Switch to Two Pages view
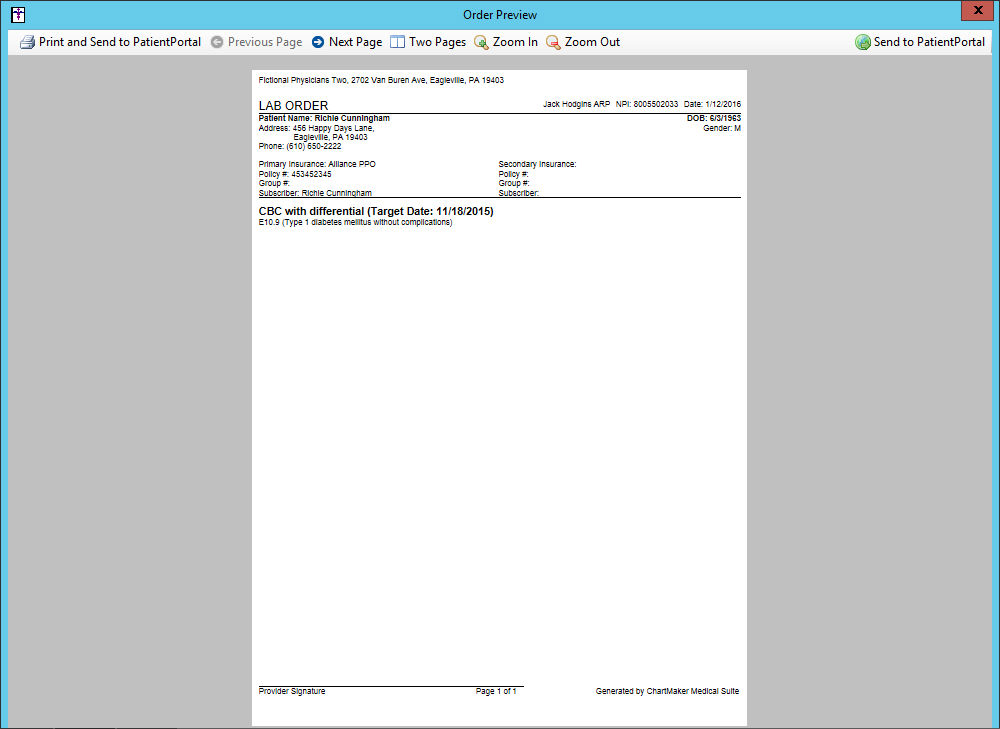This screenshot has height=729, width=1000. (x=437, y=42)
